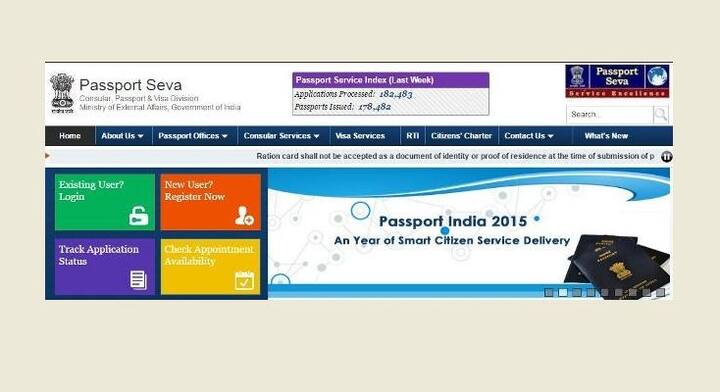Click the national emblem logo beside Passport Seva
This screenshot has height=392, width=720.
point(62,93)
